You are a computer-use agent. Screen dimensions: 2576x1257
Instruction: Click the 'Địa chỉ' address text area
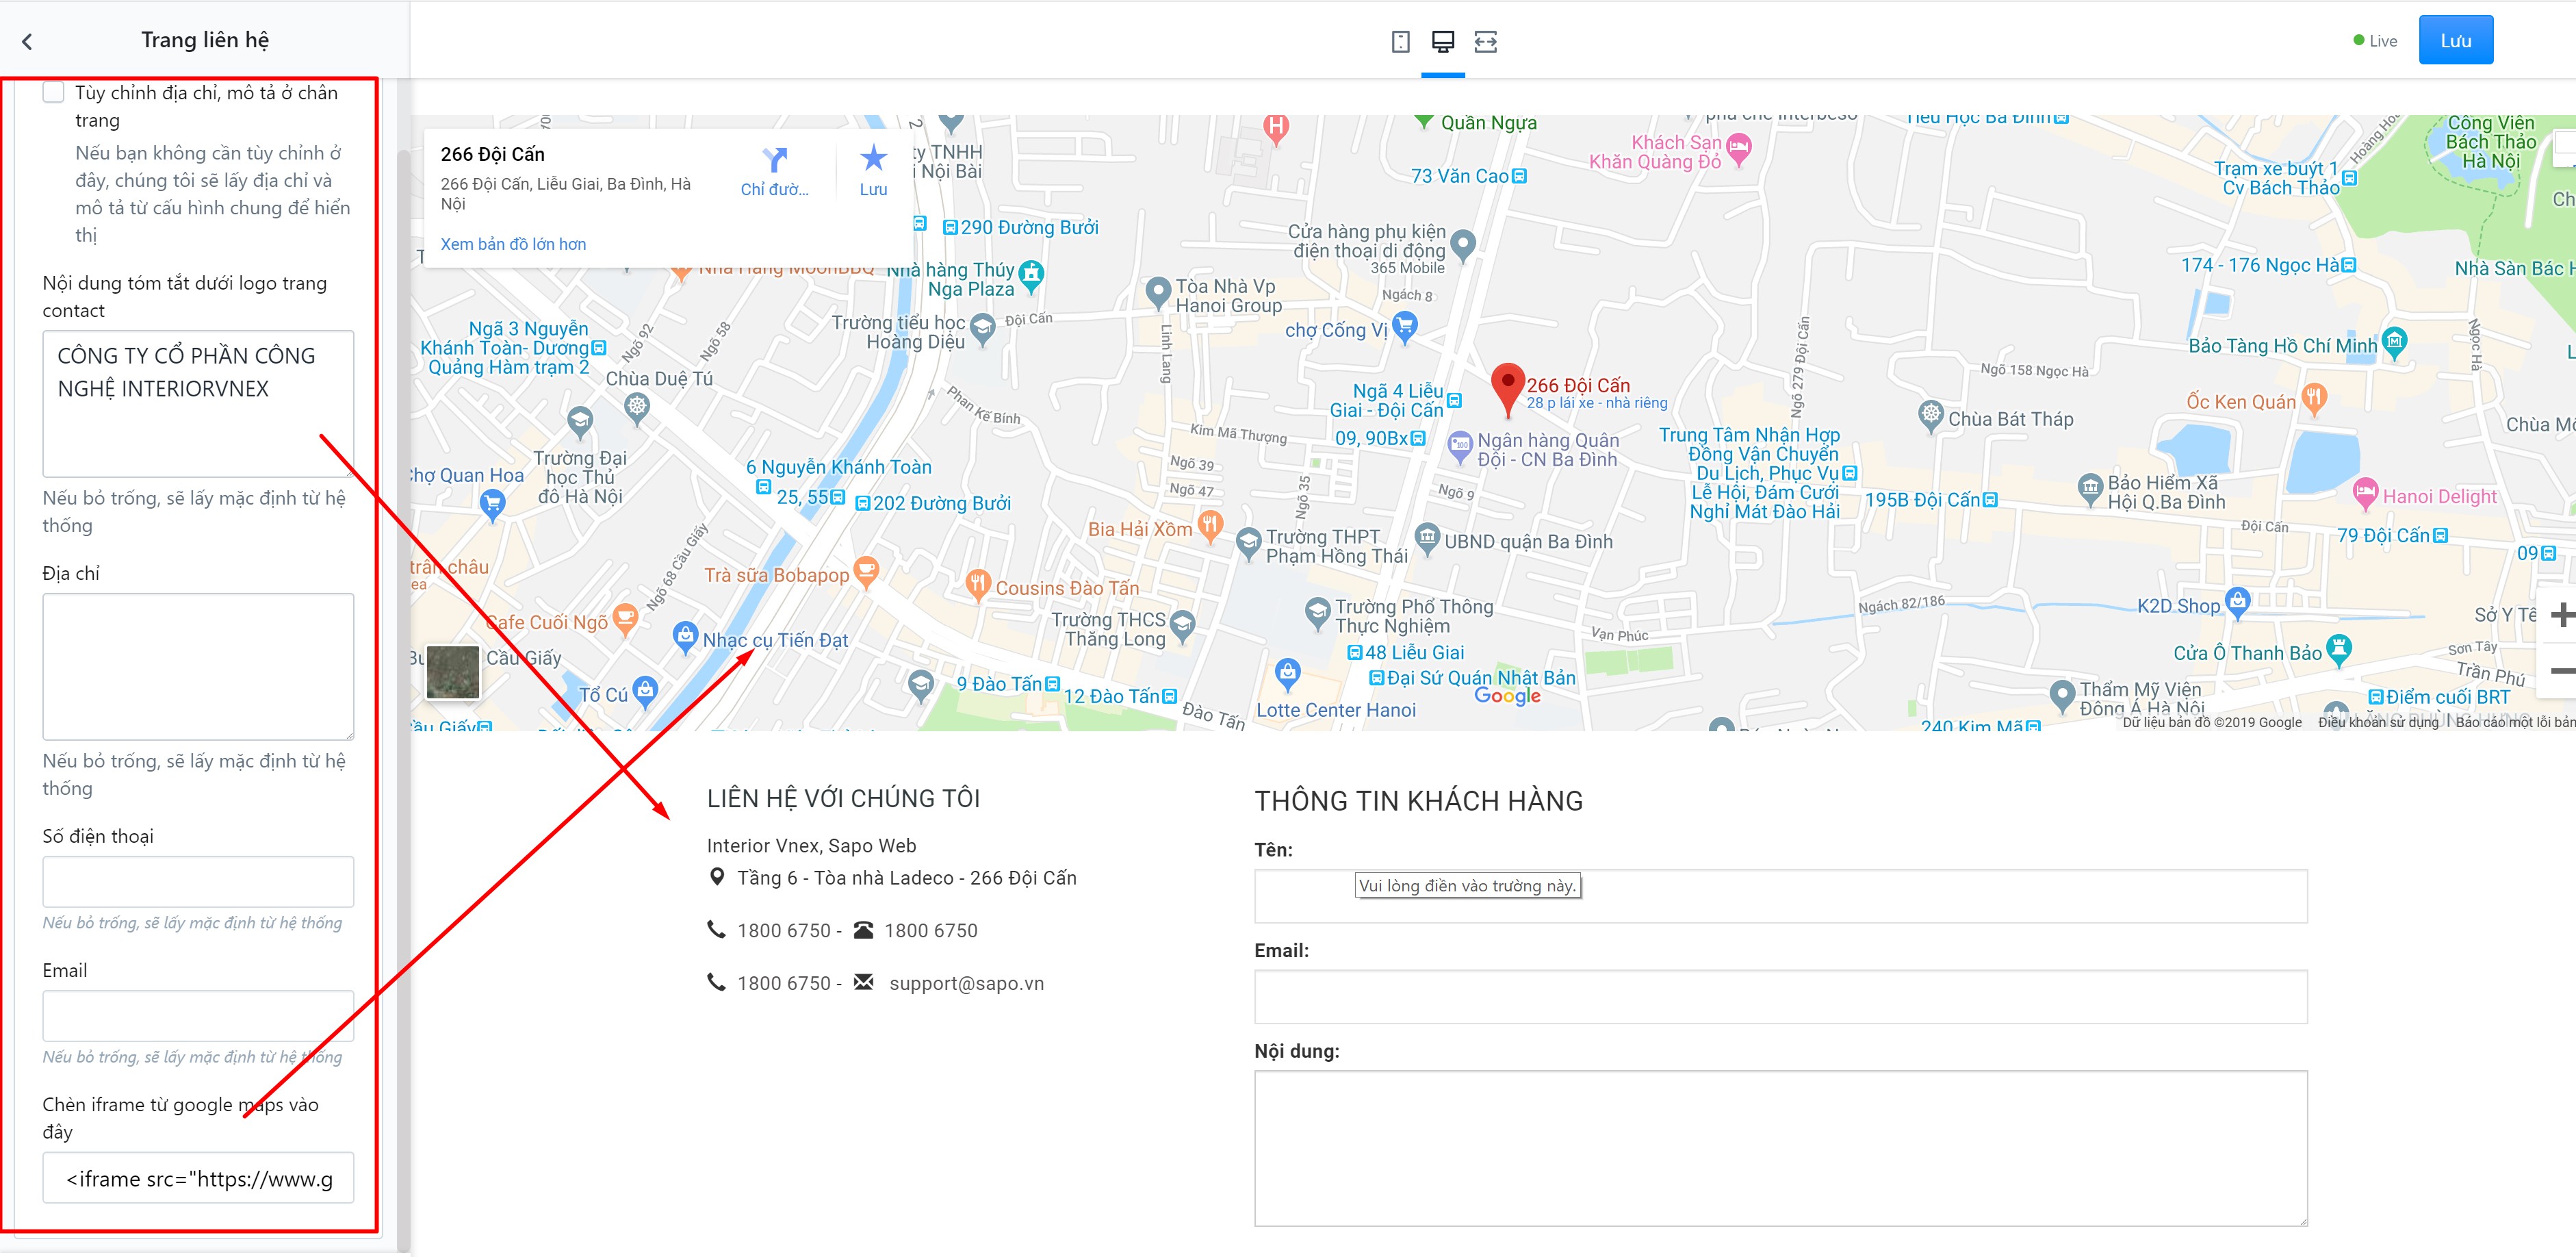coord(198,667)
